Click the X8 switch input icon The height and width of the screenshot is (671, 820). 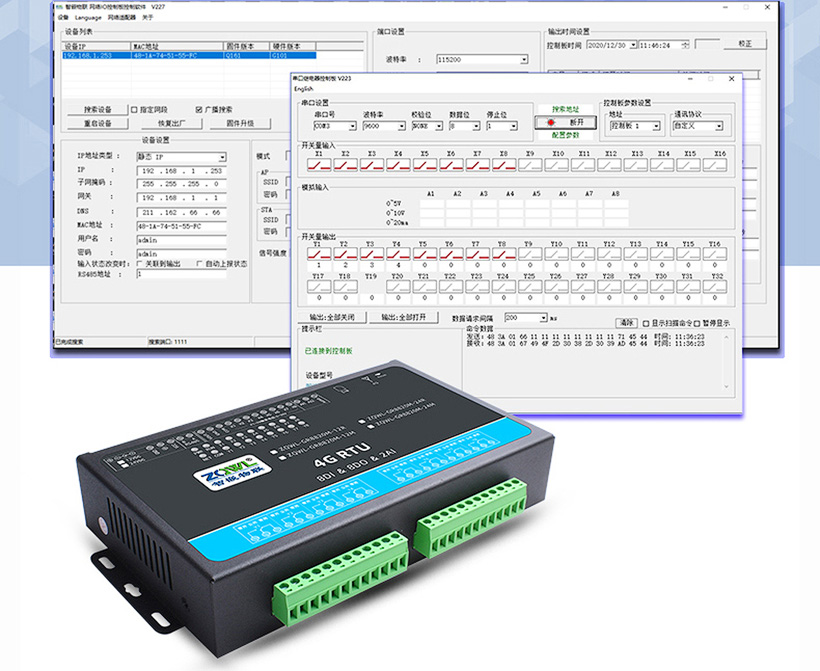click(502, 164)
